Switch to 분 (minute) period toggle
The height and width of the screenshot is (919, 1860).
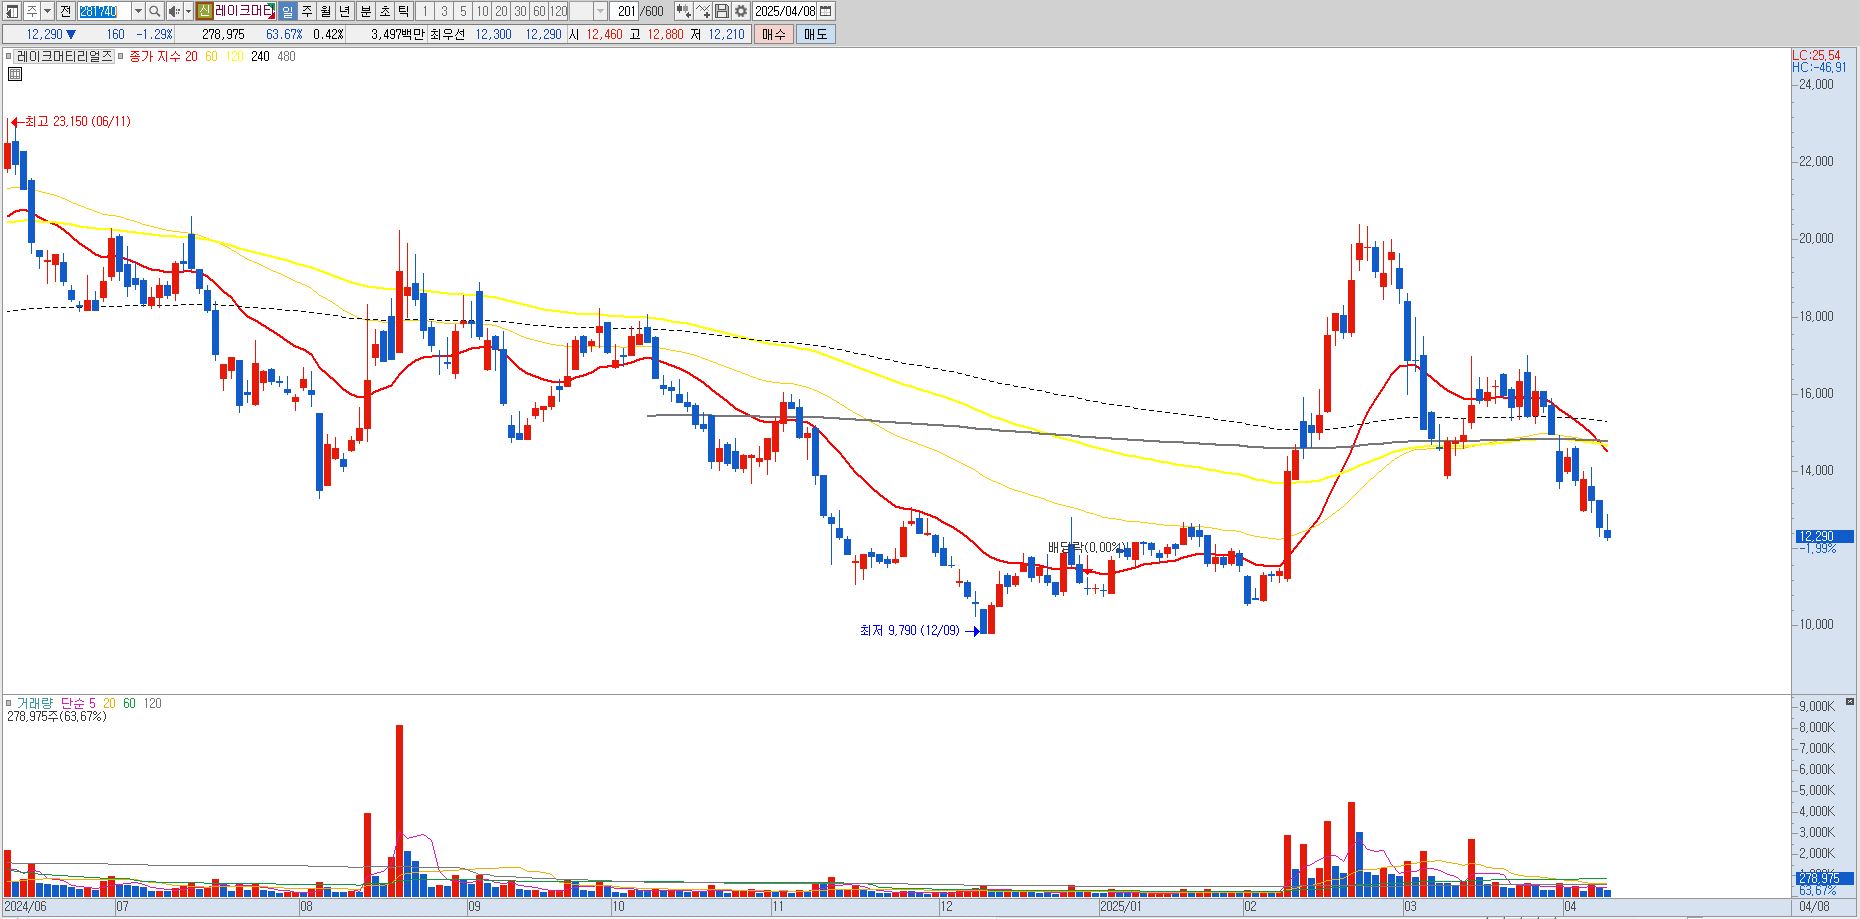364,11
